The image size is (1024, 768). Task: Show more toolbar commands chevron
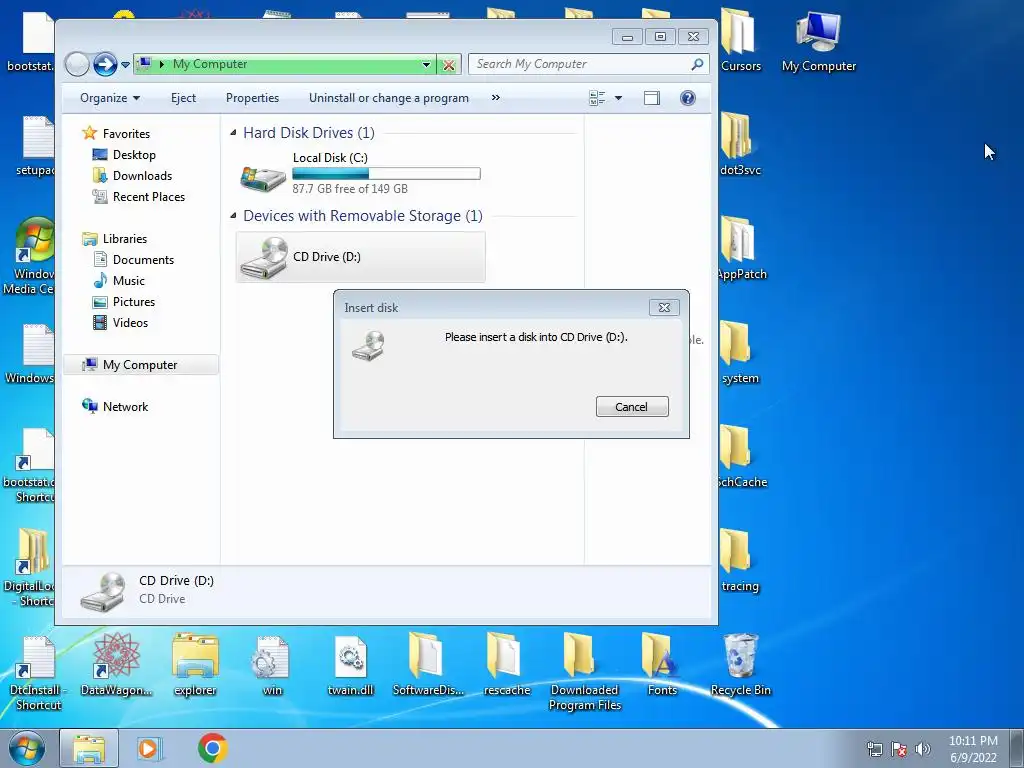pos(496,97)
